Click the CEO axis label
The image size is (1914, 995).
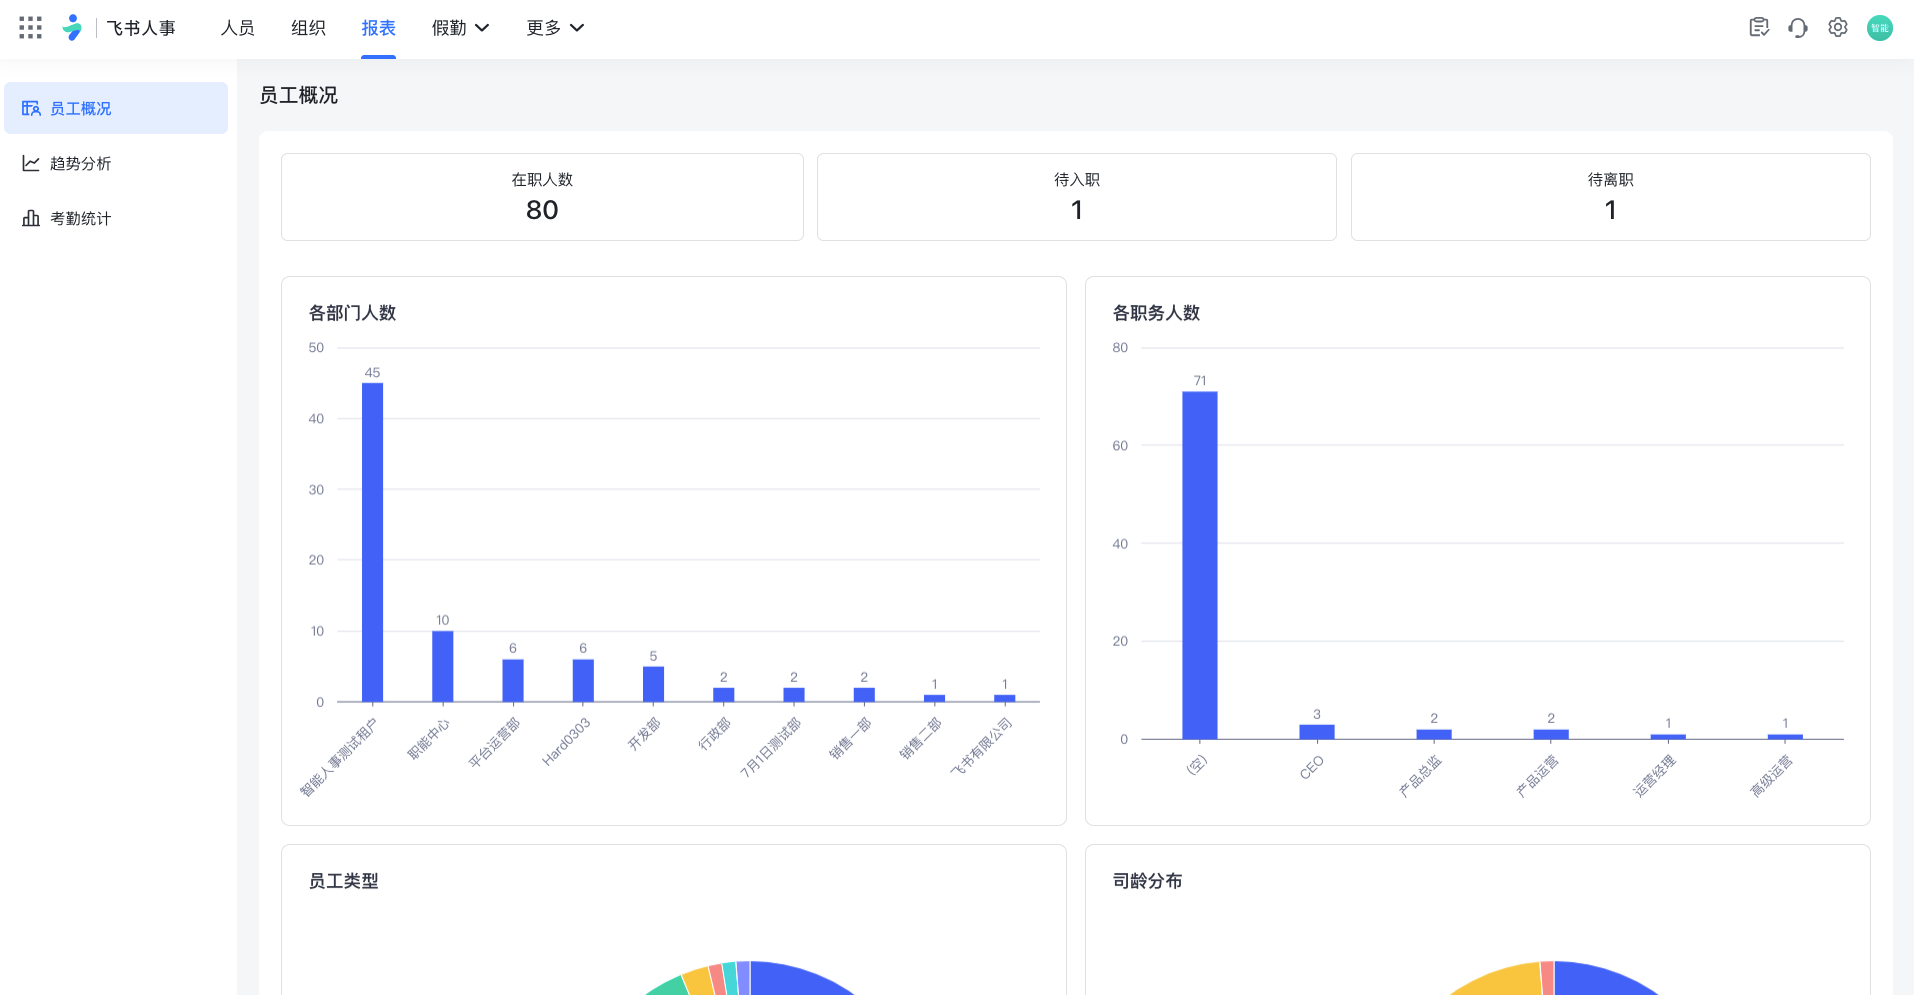tap(1312, 767)
